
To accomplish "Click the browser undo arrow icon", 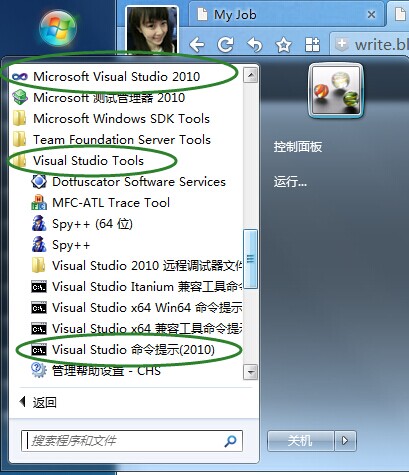I will (x=255, y=45).
